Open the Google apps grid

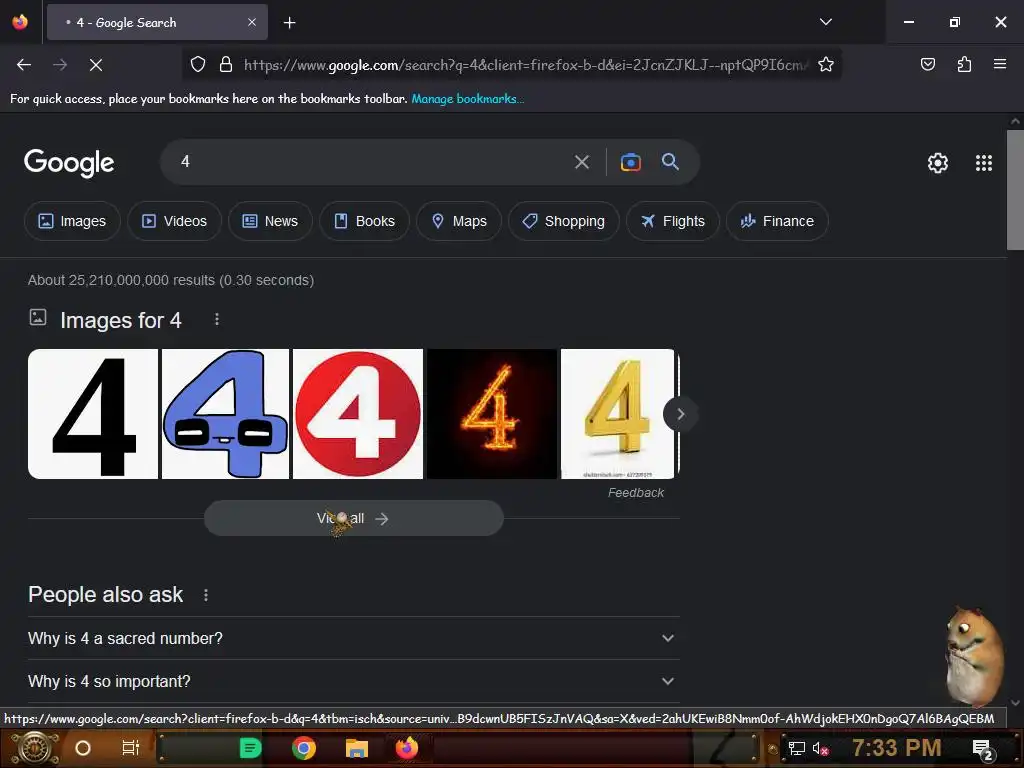[984, 163]
